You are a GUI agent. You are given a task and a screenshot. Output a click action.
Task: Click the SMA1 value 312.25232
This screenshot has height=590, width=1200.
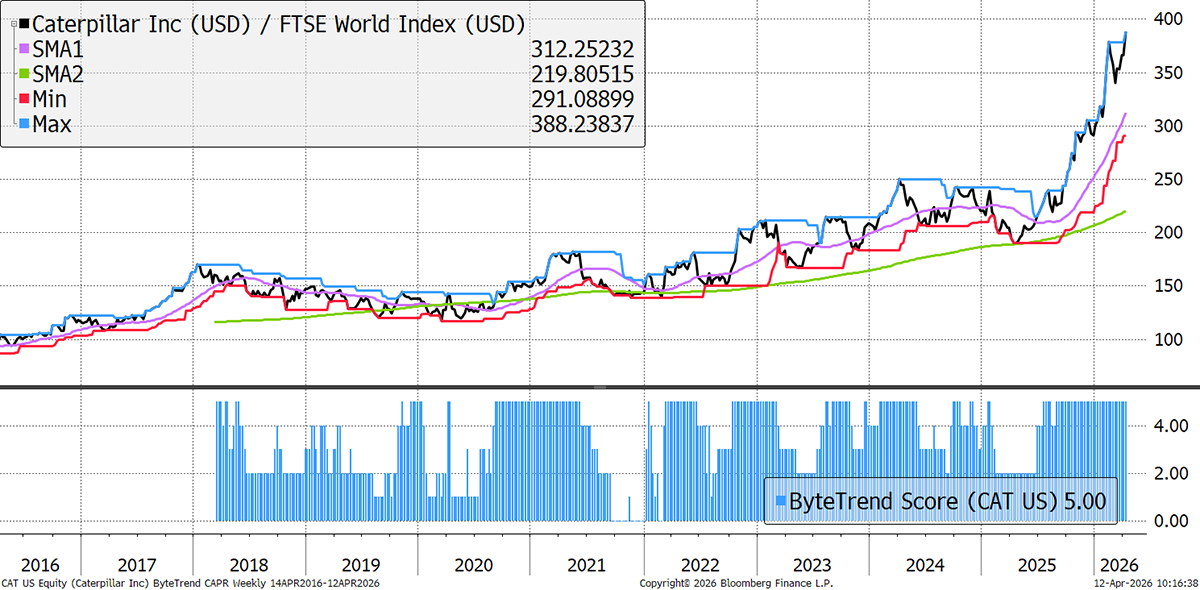point(585,49)
